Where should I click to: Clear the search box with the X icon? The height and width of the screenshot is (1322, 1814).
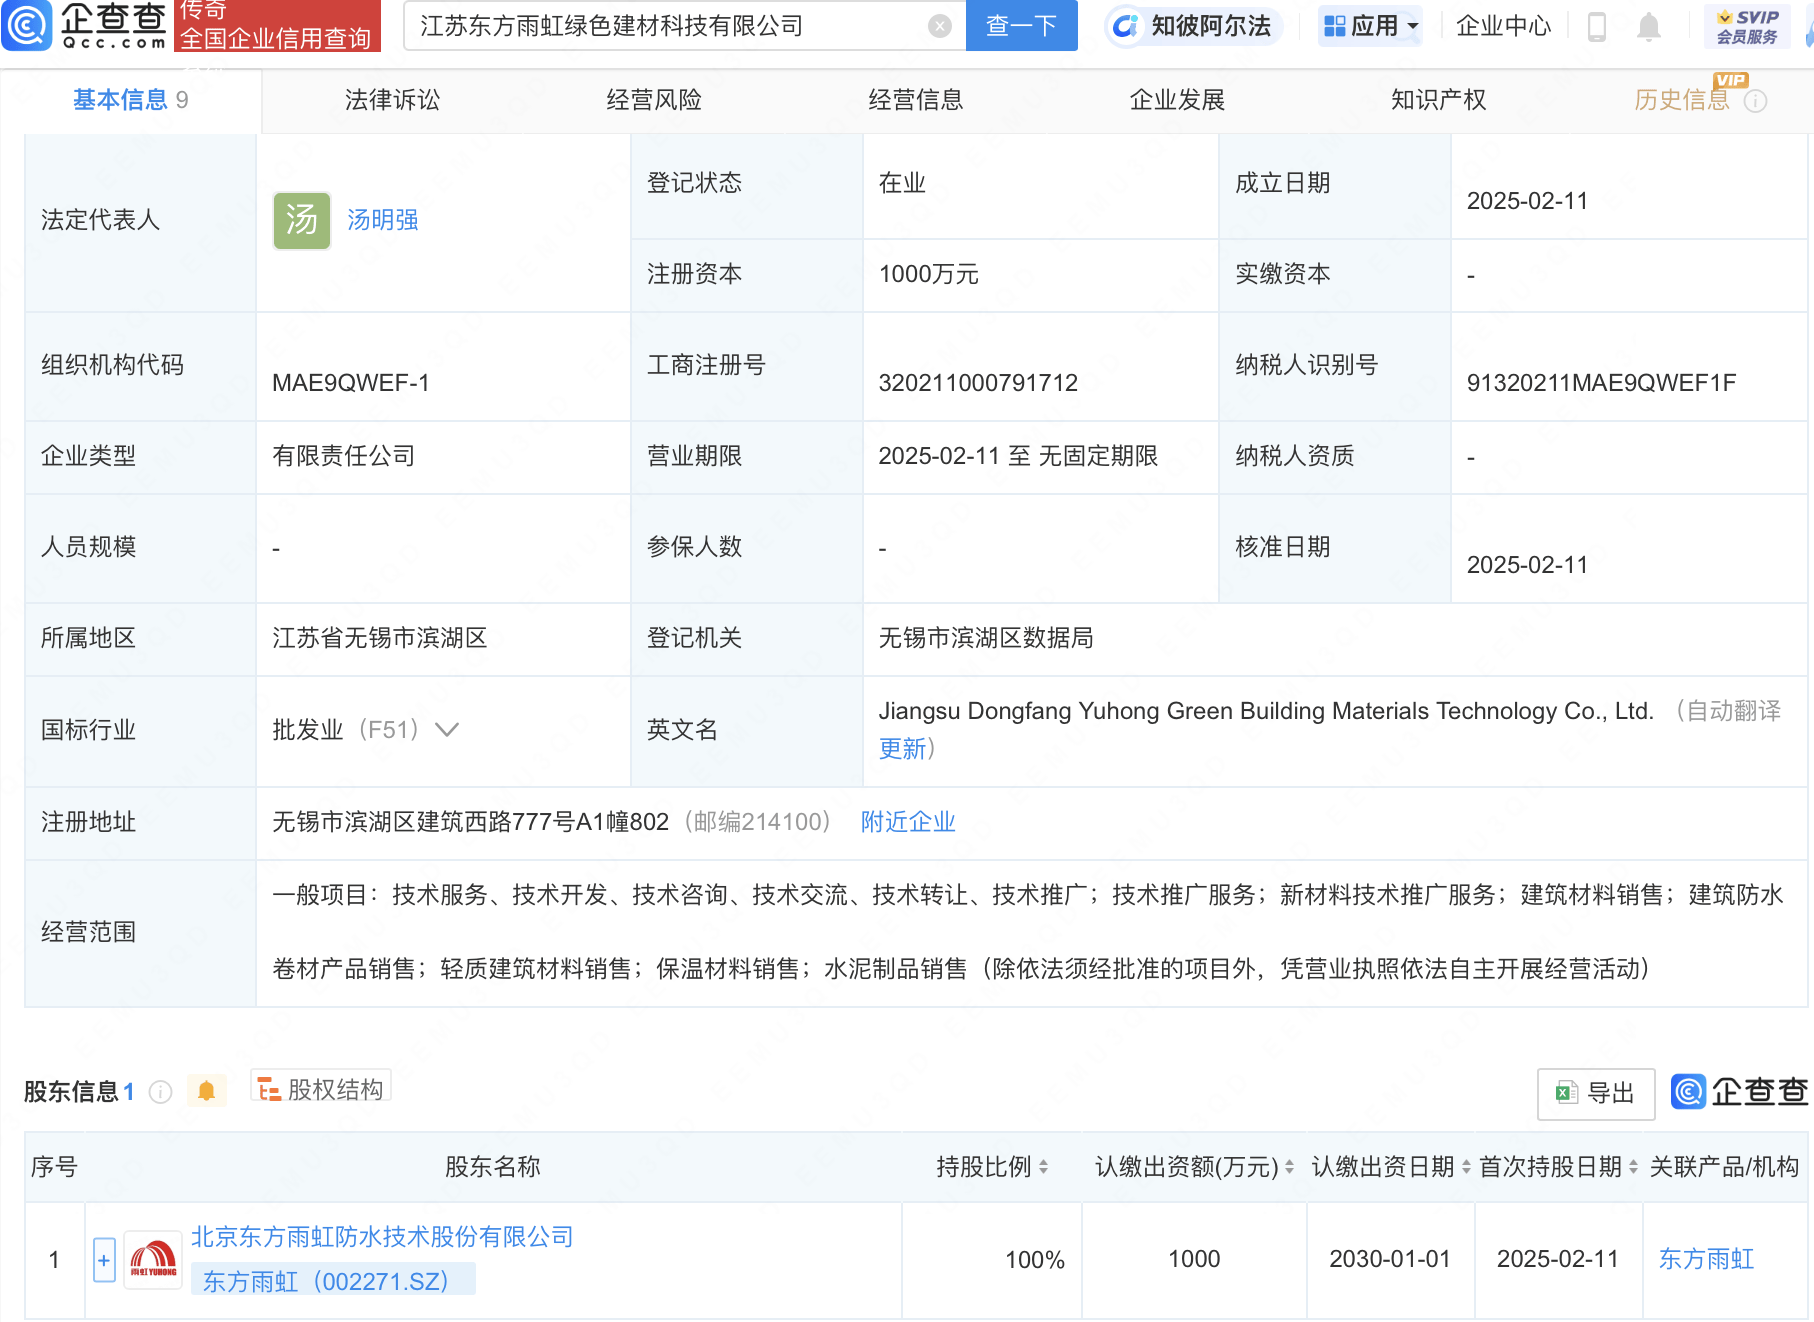[x=939, y=26]
